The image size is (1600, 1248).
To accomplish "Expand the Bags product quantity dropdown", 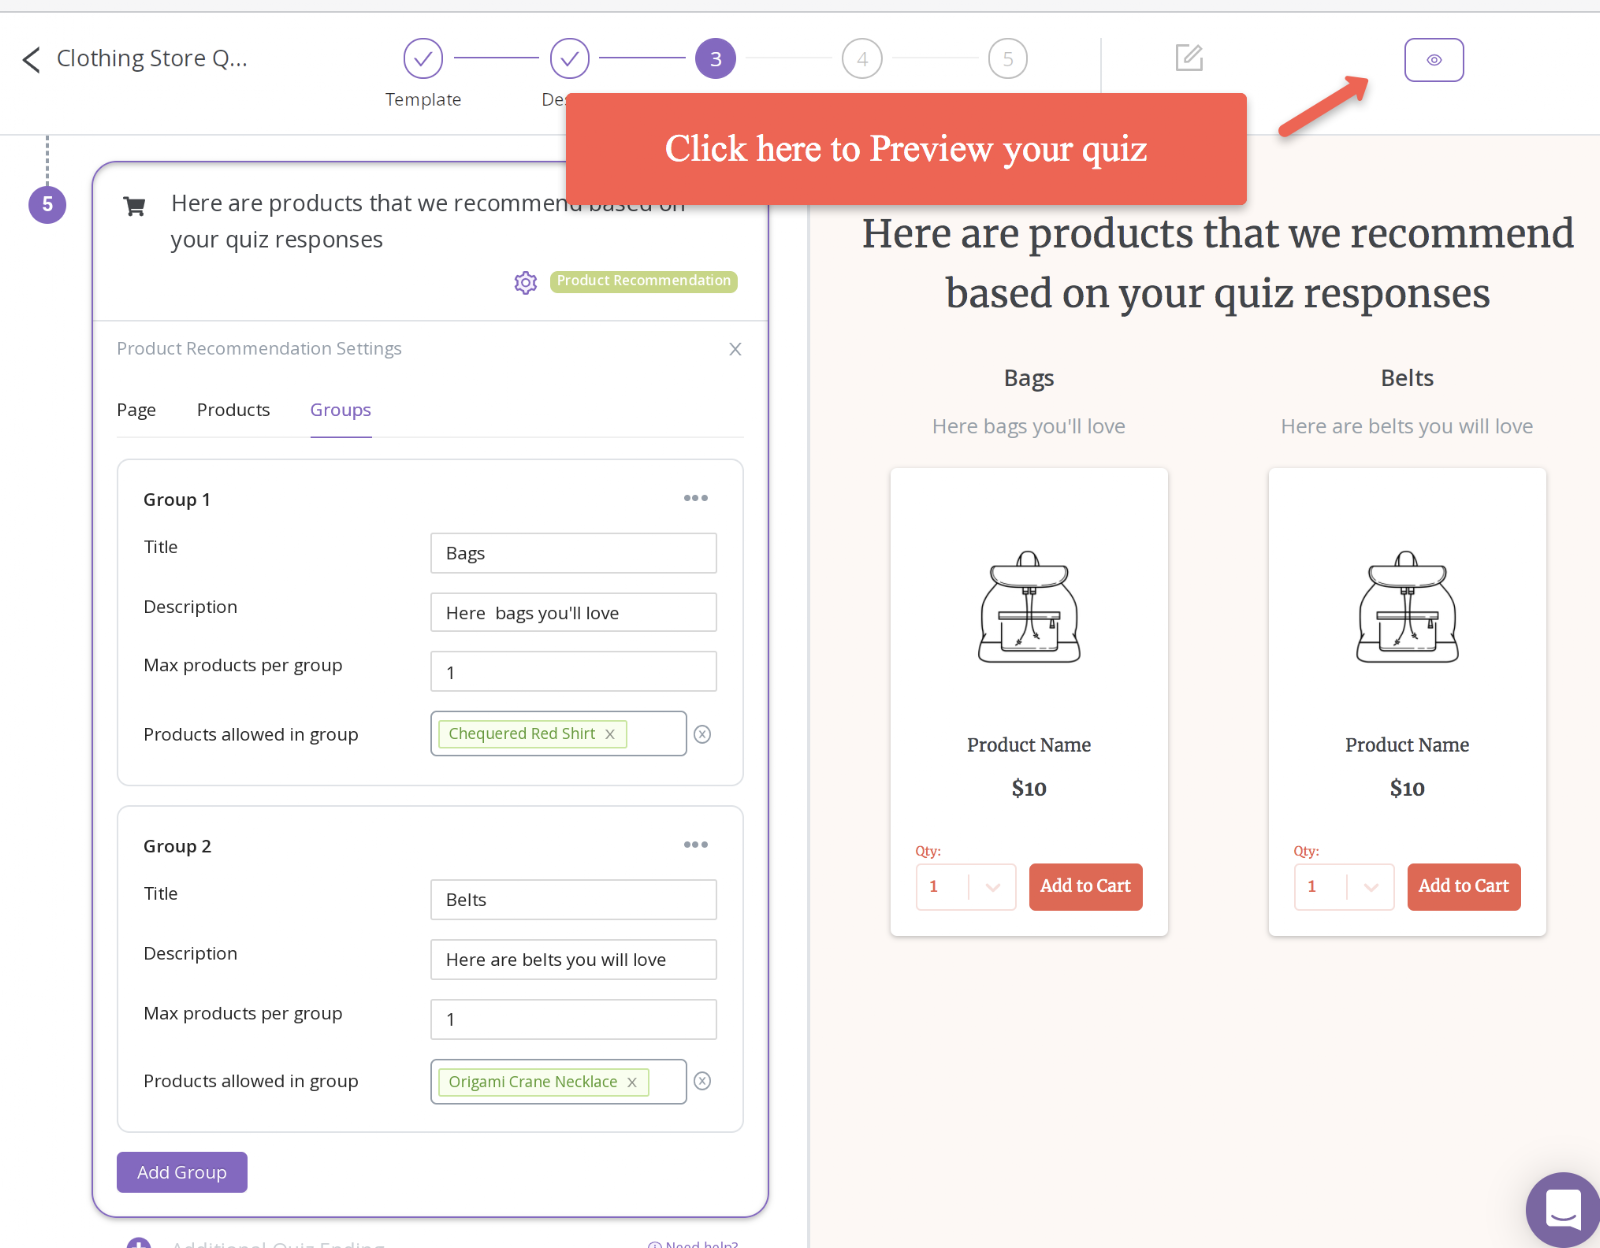I will tap(992, 887).
